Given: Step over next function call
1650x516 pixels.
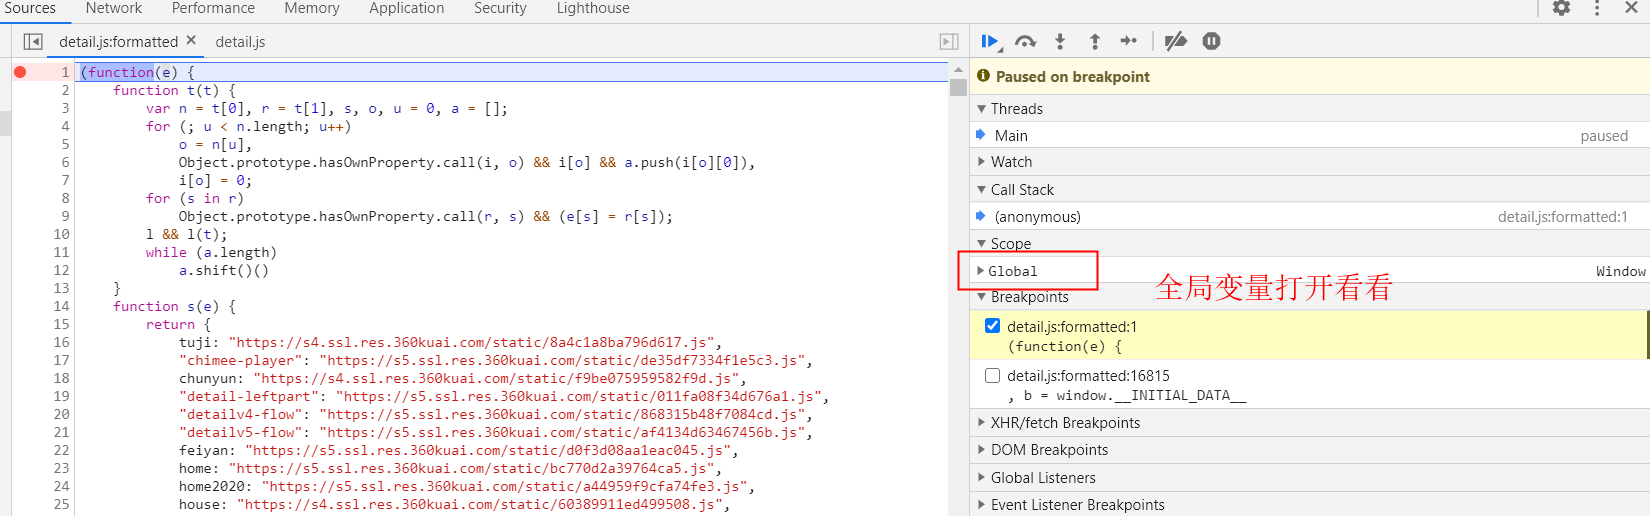Looking at the screenshot, I should pos(1025,41).
